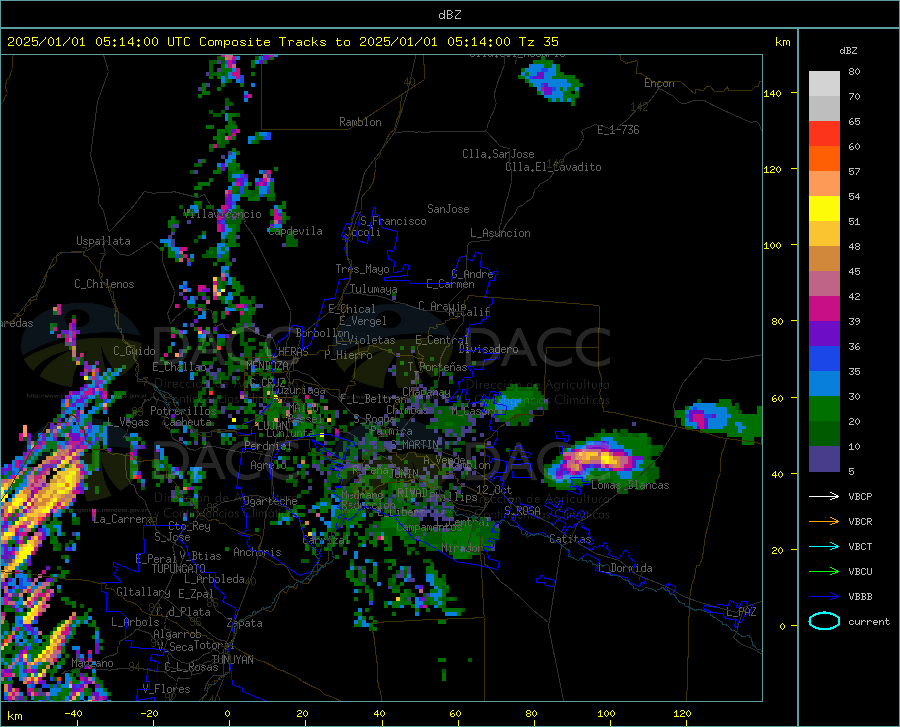Click the Lomas_Blancas label
Viewport: 900px width, 727px height.
(630, 485)
